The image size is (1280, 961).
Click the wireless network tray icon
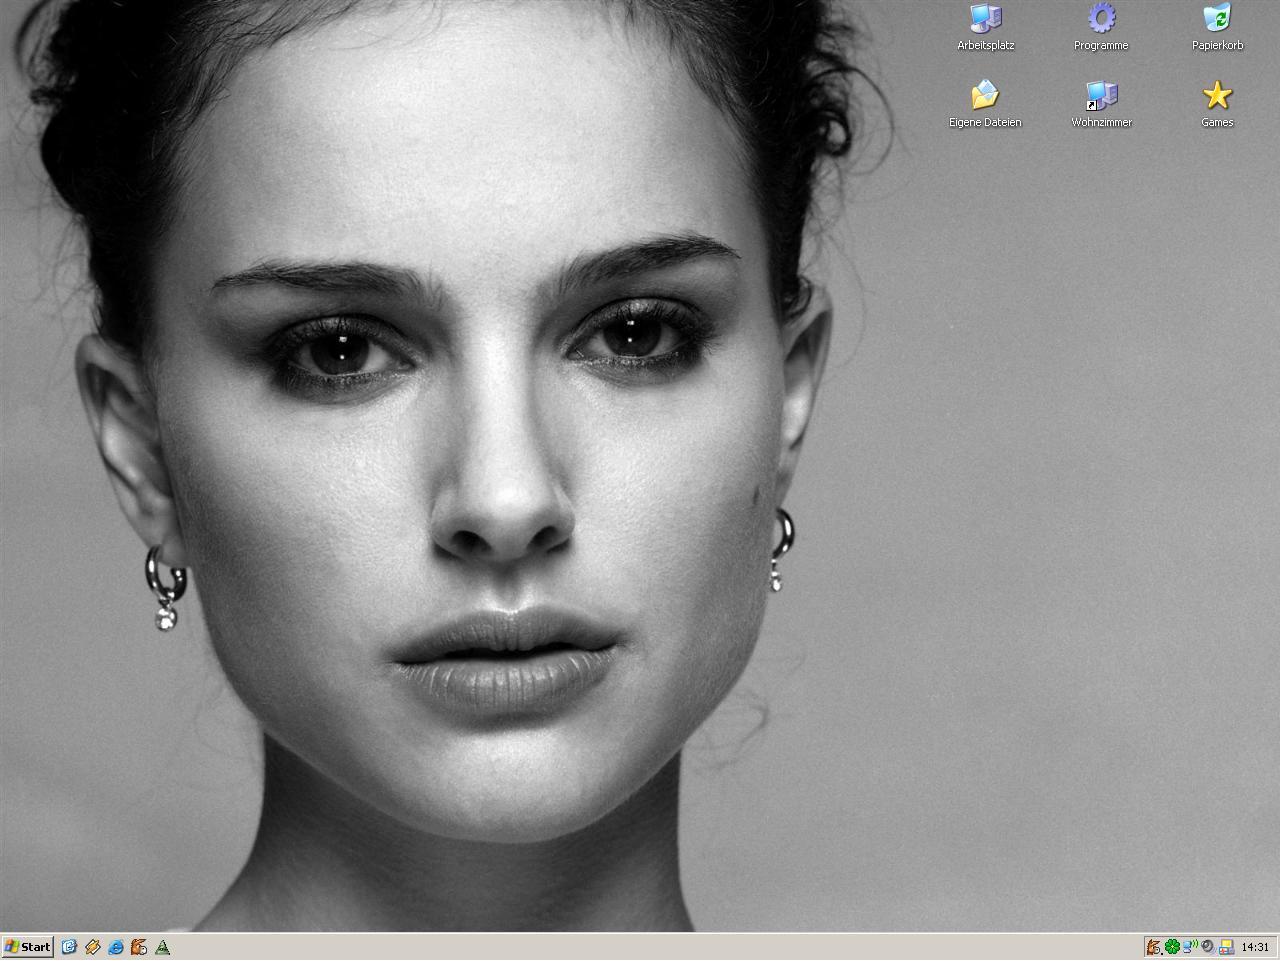point(1190,947)
